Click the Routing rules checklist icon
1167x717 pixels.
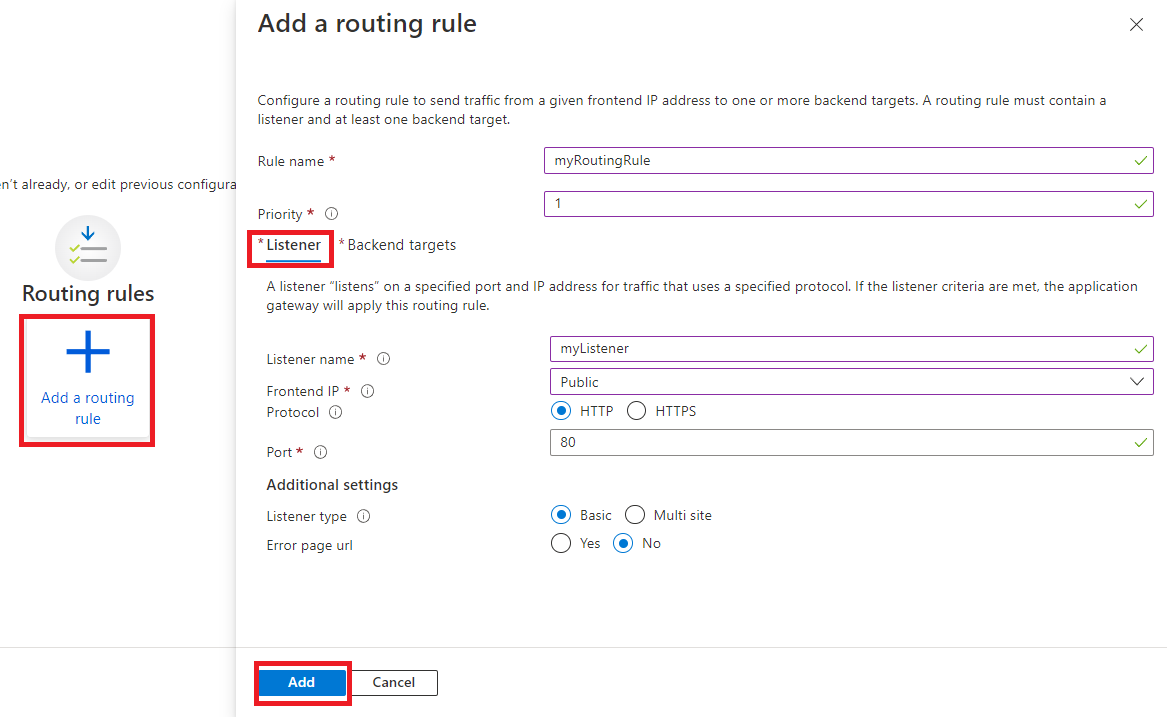(87, 247)
